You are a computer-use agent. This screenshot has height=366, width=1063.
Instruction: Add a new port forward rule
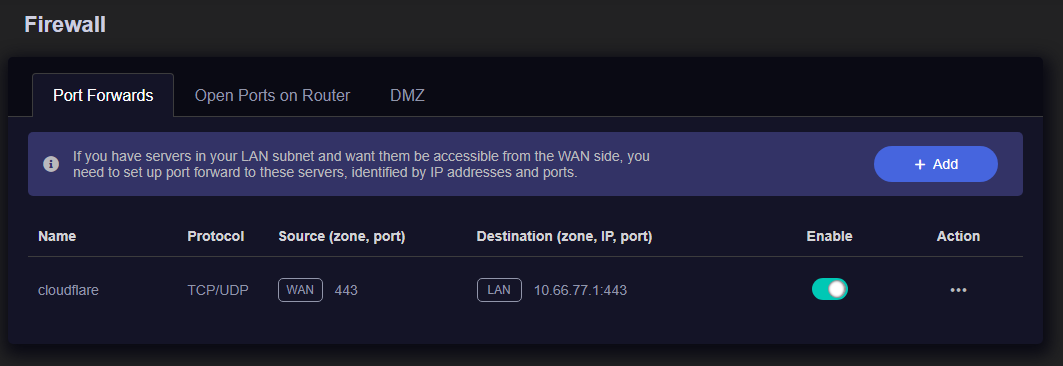click(936, 164)
